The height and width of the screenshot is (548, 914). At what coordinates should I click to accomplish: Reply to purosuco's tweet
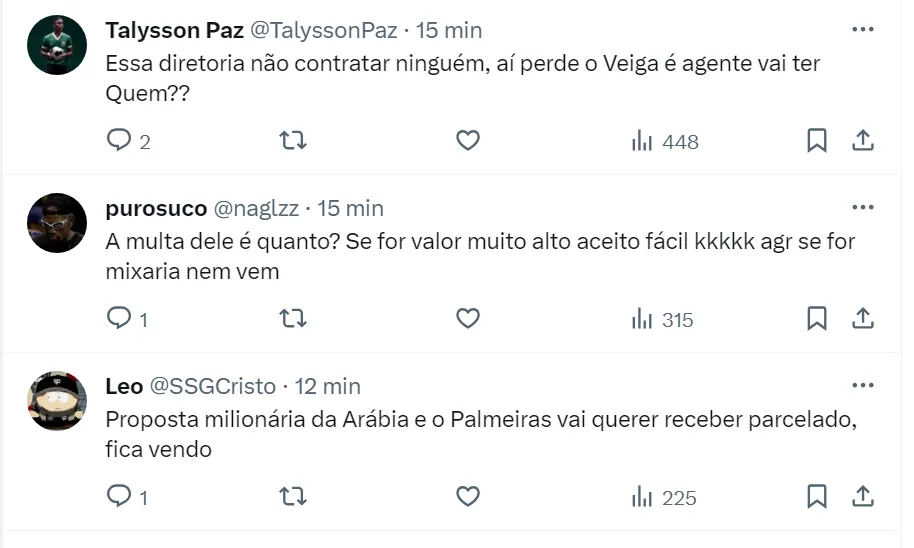(120, 319)
